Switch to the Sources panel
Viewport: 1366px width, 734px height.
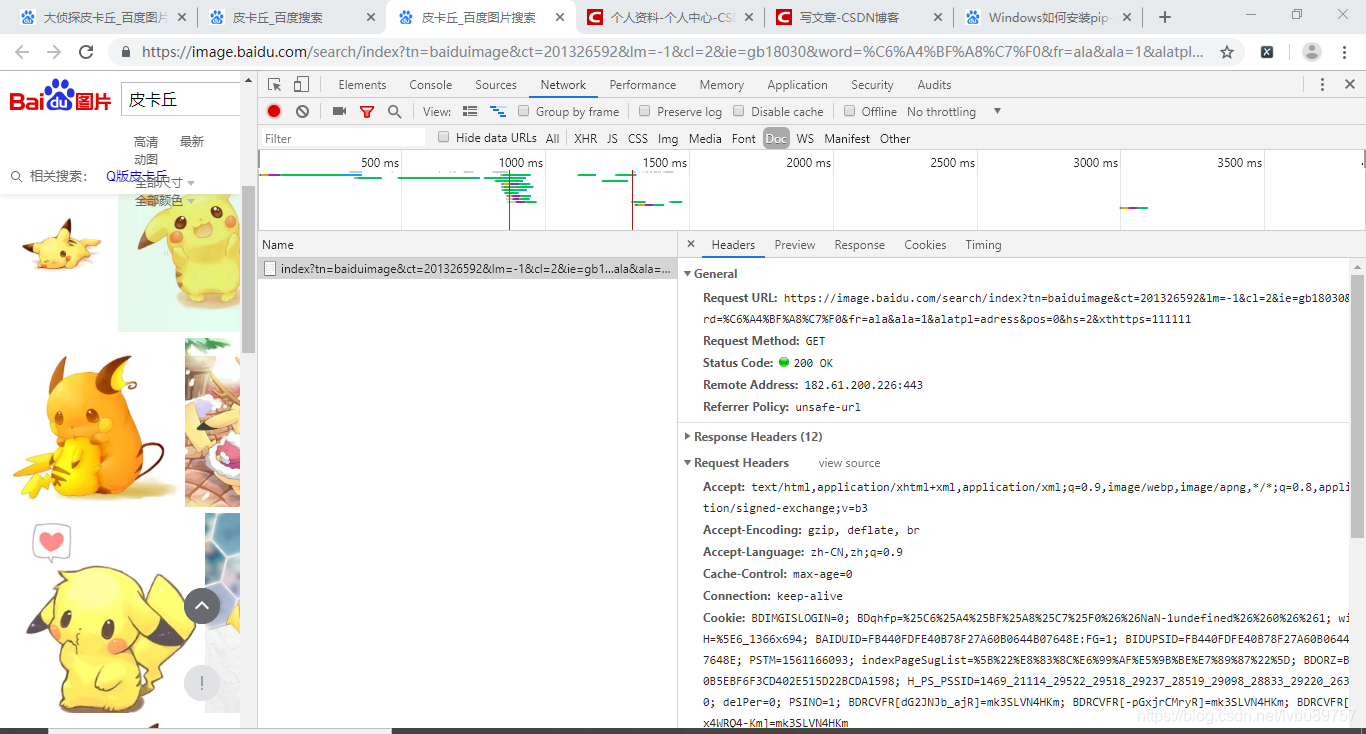[x=496, y=85]
